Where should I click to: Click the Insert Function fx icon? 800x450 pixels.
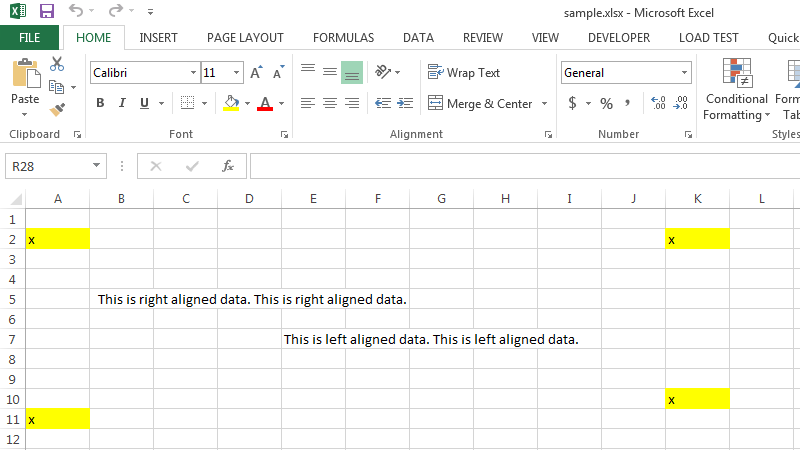[x=228, y=166]
